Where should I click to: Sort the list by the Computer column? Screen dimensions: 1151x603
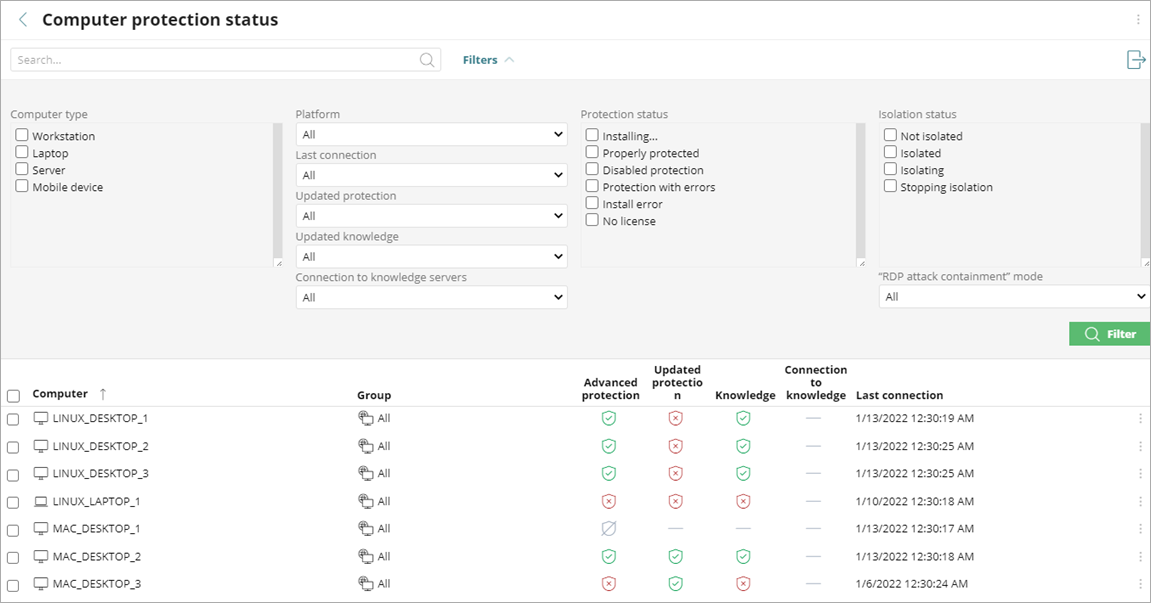click(x=62, y=393)
